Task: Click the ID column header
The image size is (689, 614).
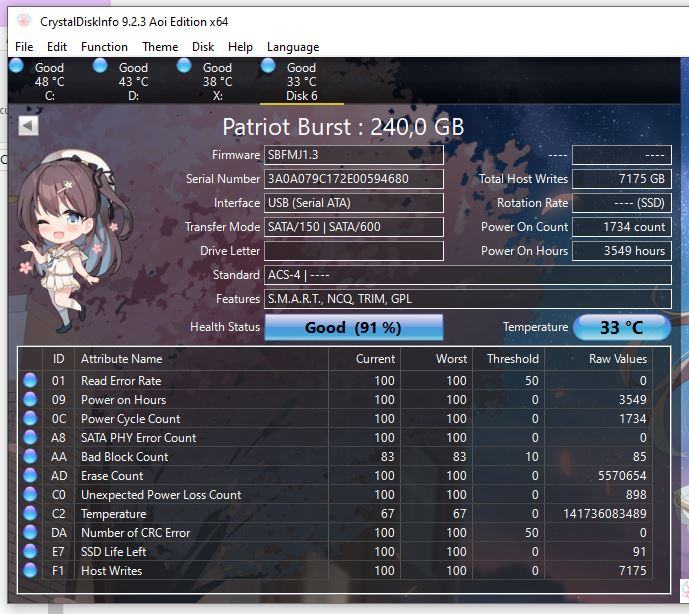Action: 58,359
